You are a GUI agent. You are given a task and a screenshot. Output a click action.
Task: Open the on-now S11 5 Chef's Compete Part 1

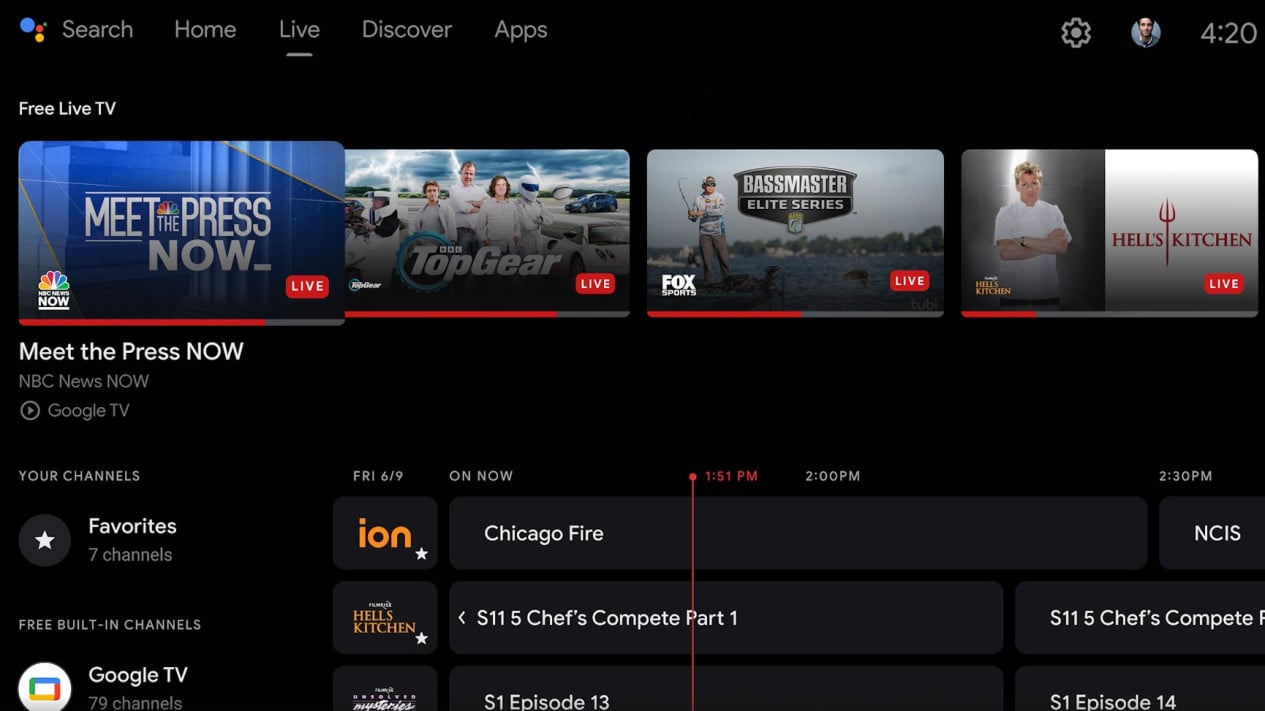tap(726, 618)
